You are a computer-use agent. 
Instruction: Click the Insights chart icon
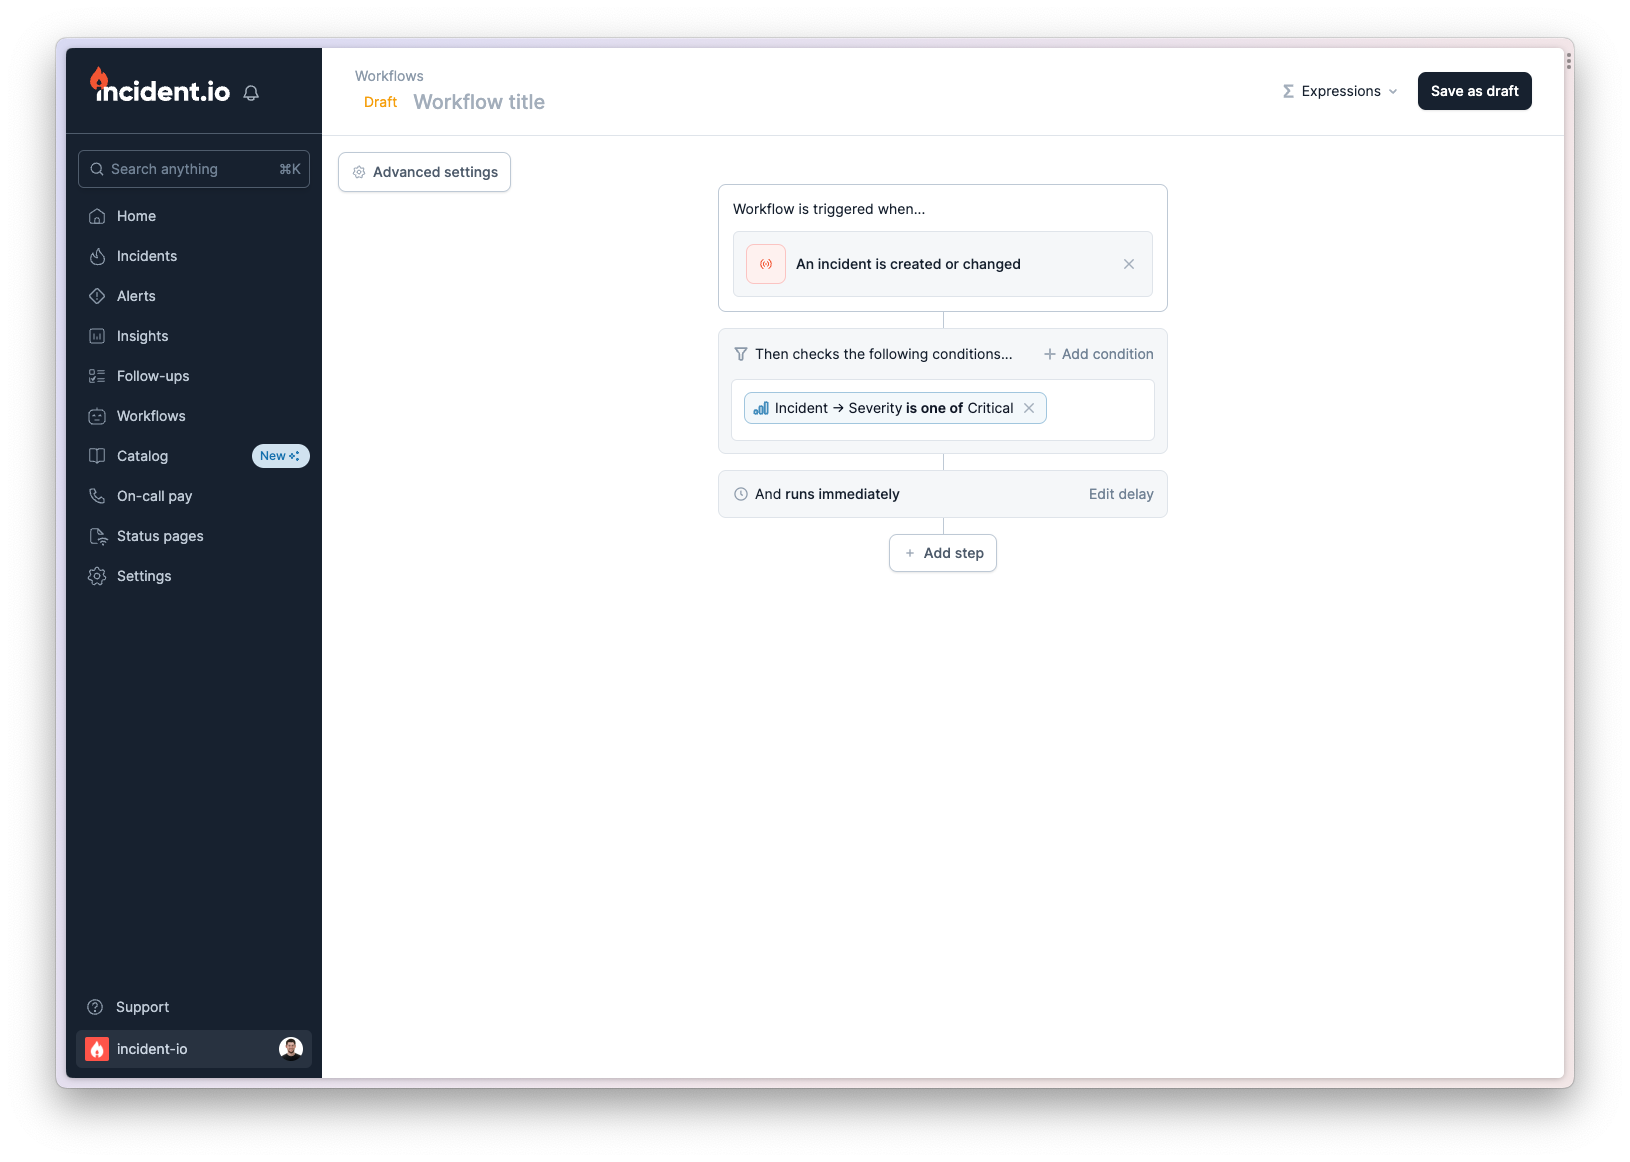(x=97, y=336)
